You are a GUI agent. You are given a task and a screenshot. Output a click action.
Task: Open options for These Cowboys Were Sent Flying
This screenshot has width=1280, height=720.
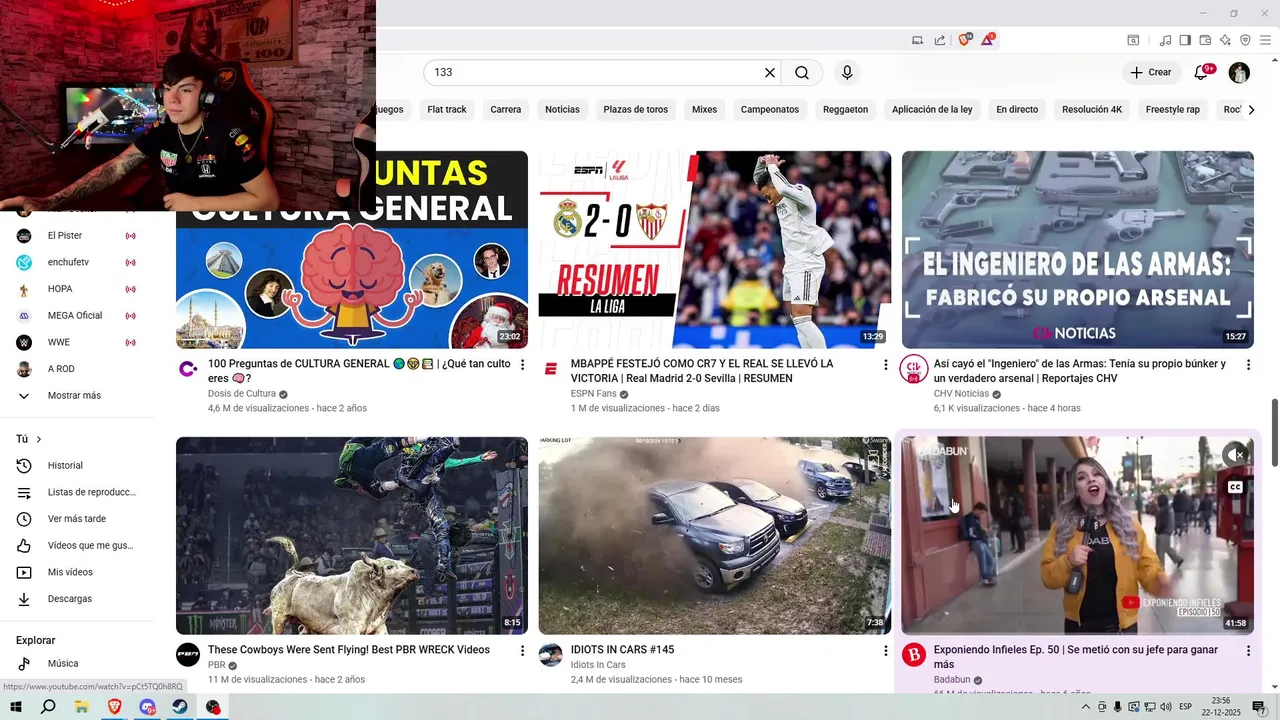click(x=522, y=651)
